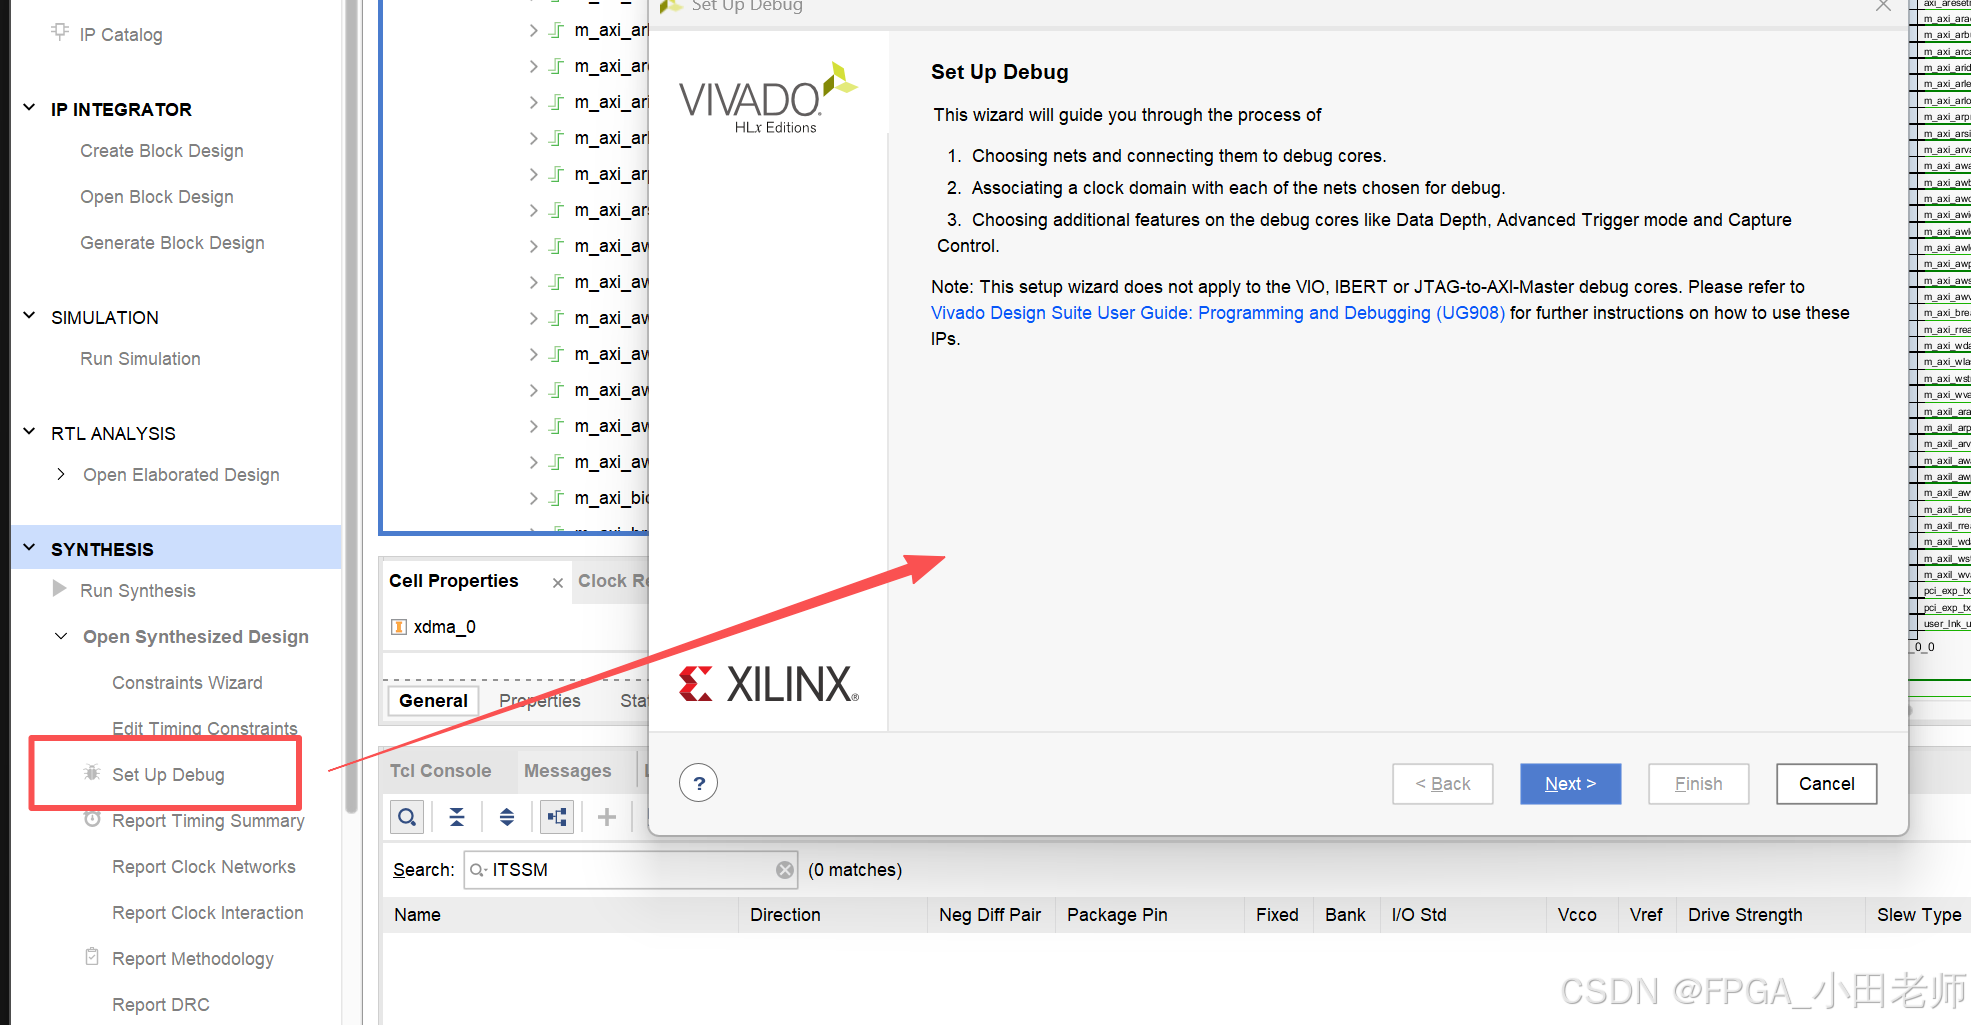Expand the m_axi_arp tree node
The height and width of the screenshot is (1025, 1971).
pos(533,174)
